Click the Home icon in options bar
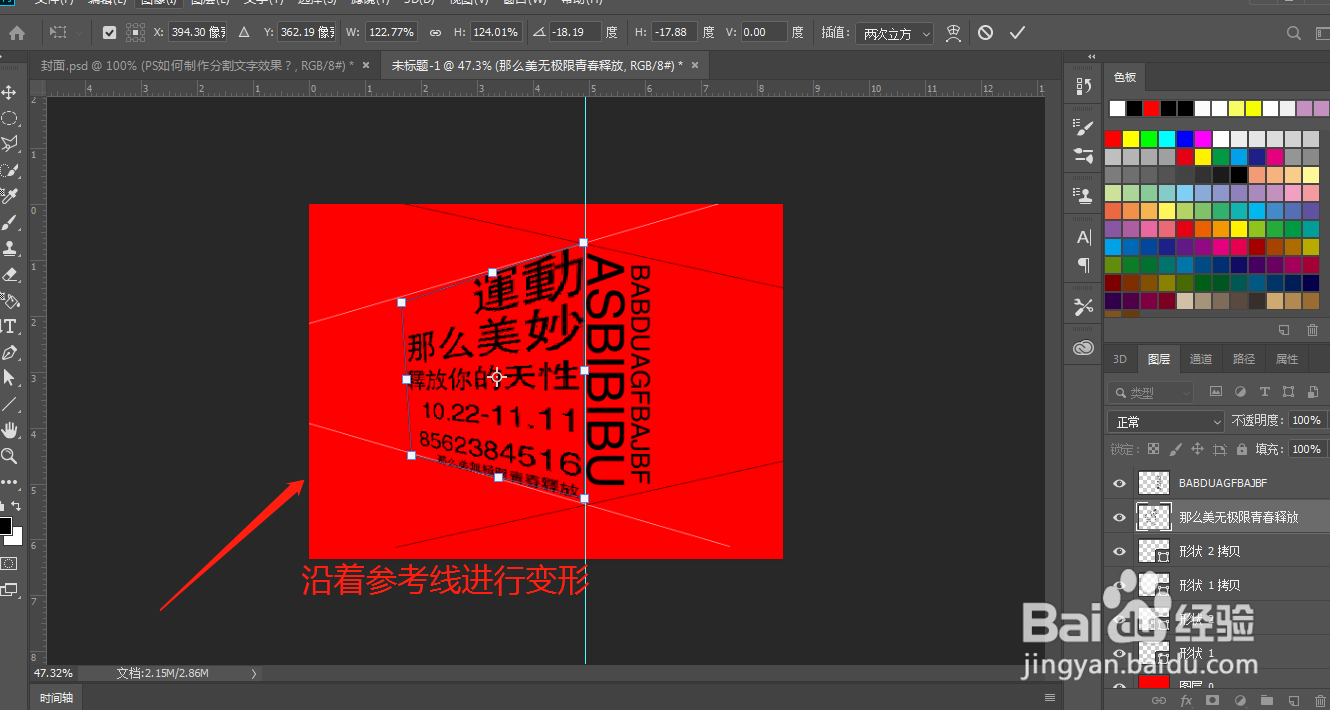This screenshot has height=710, width=1330. click(x=17, y=33)
